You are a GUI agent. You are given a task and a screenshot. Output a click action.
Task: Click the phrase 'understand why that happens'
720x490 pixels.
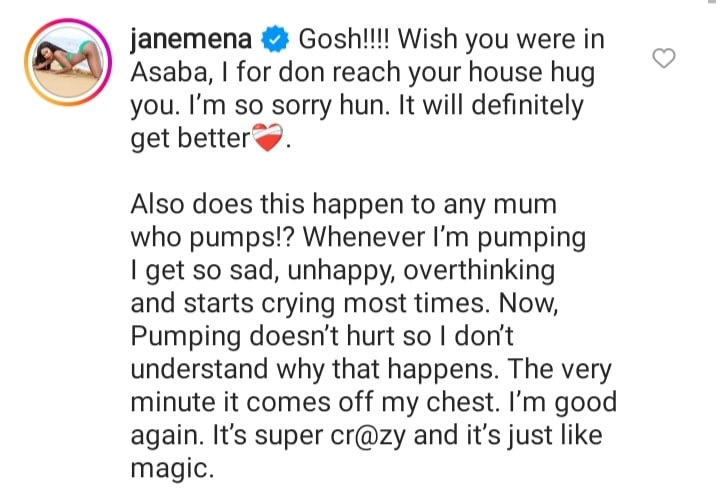coord(310,371)
